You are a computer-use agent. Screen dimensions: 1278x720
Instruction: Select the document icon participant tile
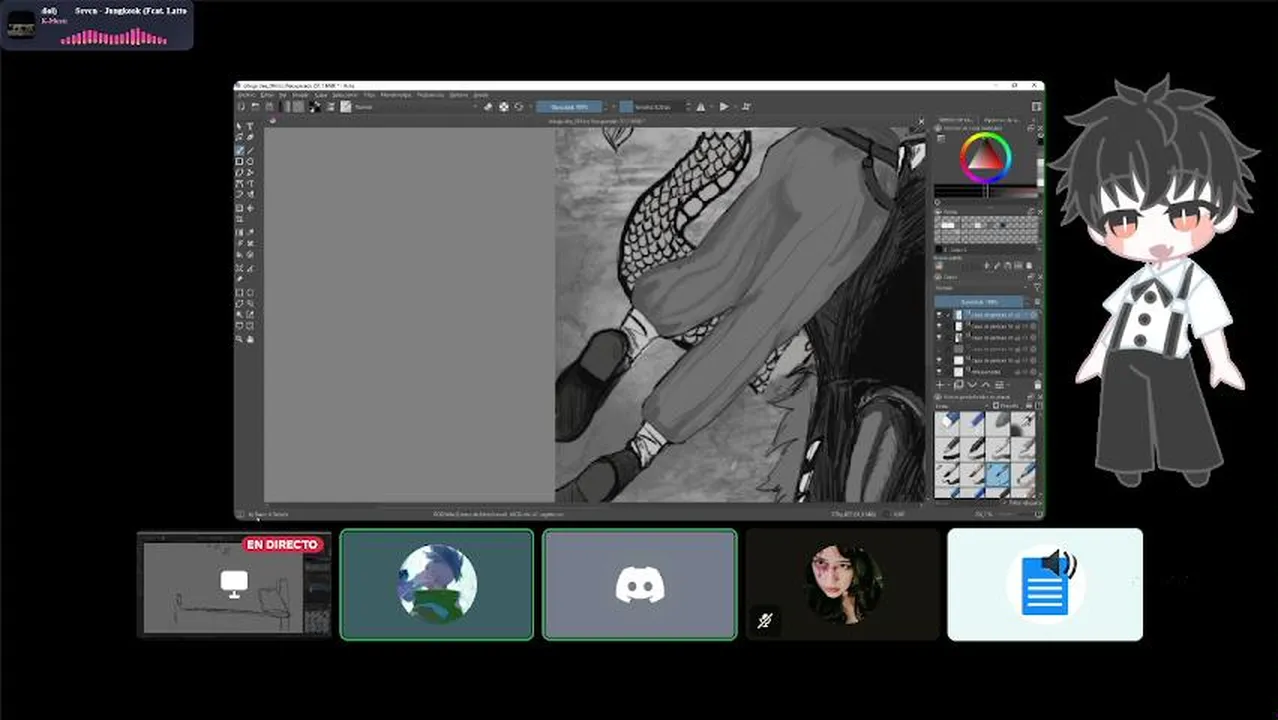click(1045, 585)
